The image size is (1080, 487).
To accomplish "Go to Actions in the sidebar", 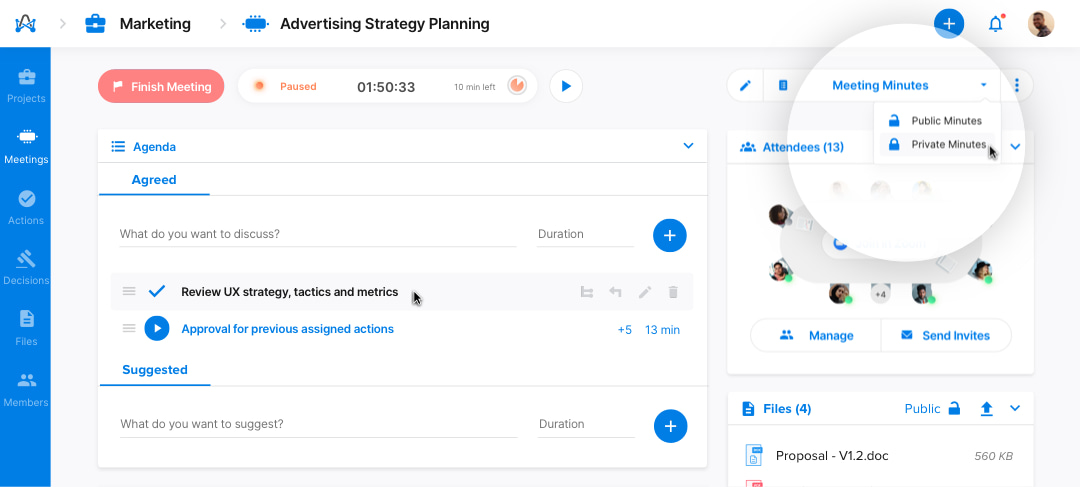I will tap(26, 208).
